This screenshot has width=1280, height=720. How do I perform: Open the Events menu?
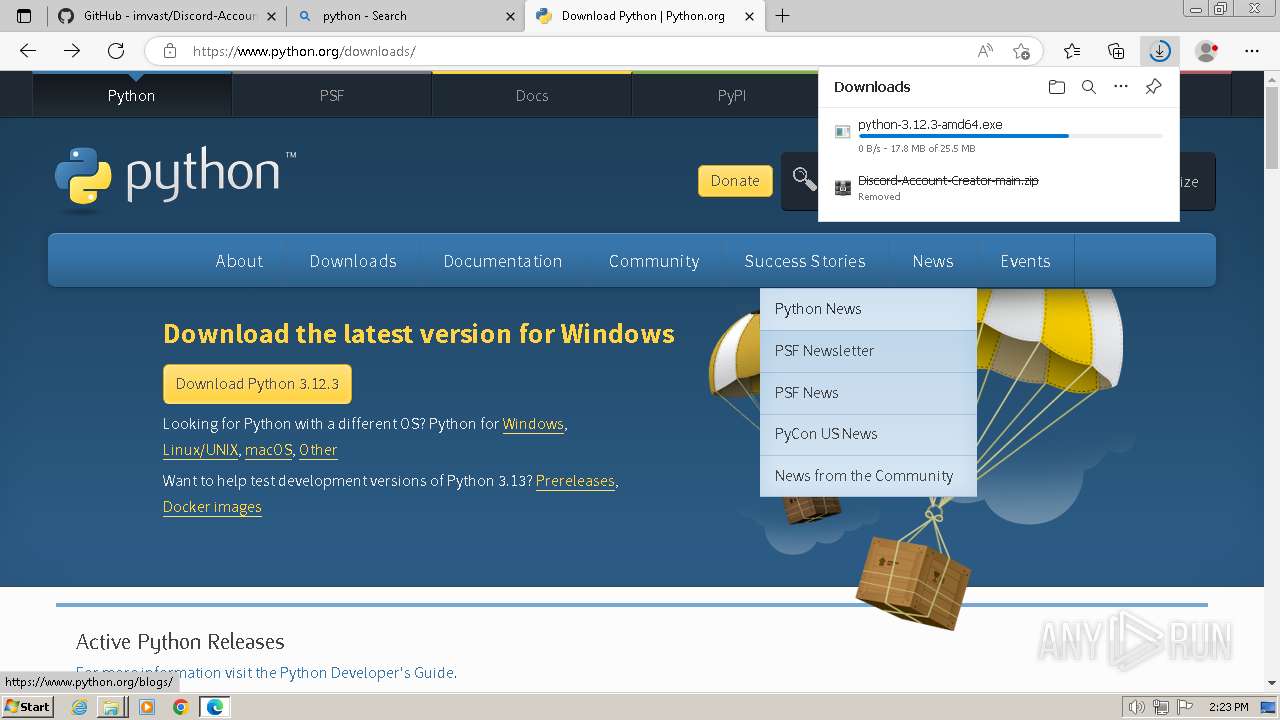click(x=1025, y=261)
